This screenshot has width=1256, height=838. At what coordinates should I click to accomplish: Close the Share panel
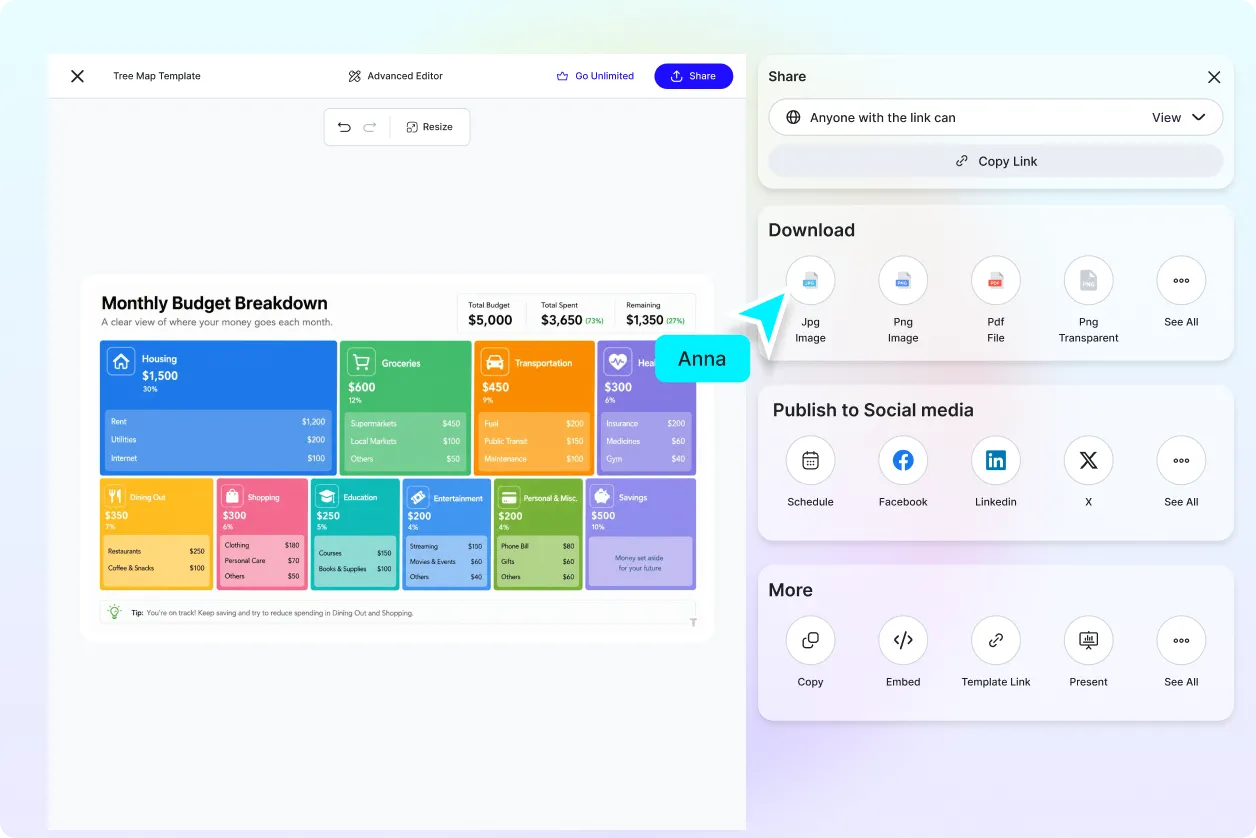1214,77
